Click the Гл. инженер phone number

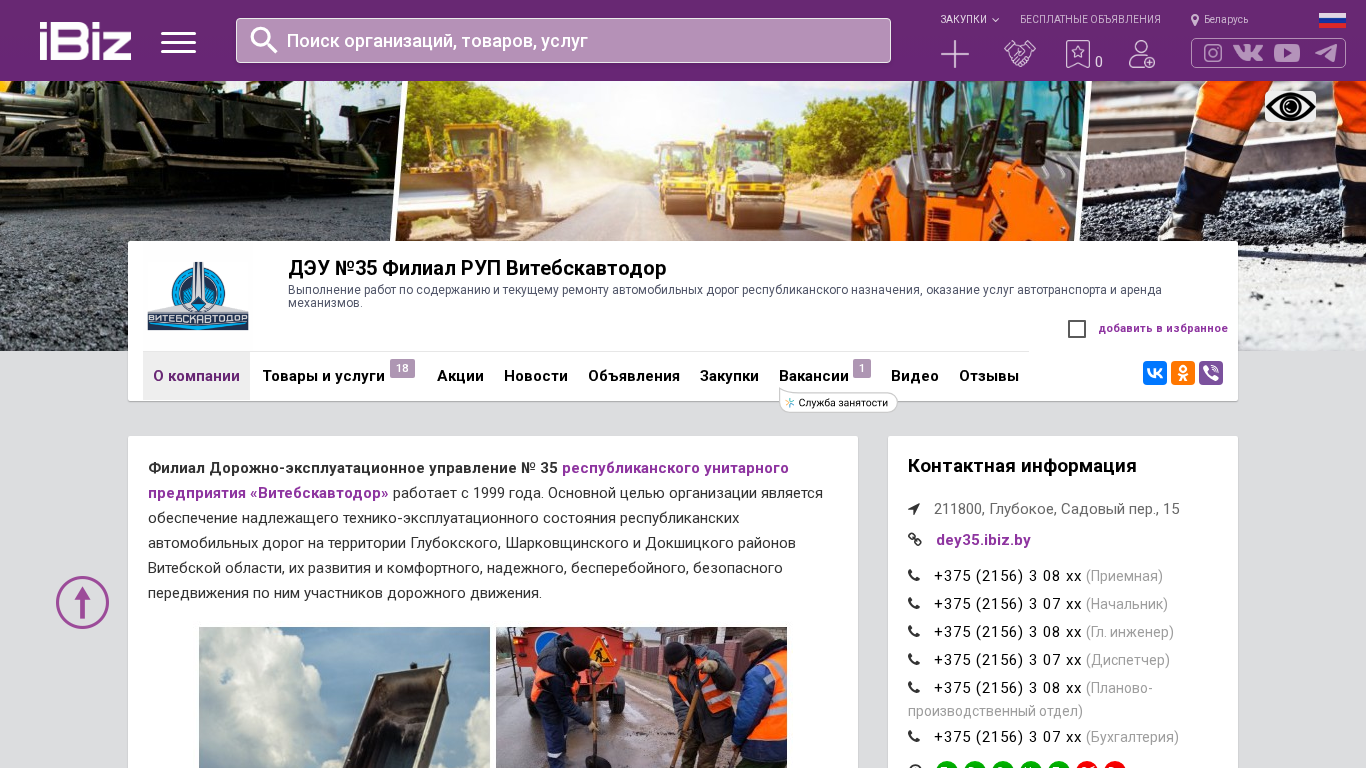[x=1007, y=632]
